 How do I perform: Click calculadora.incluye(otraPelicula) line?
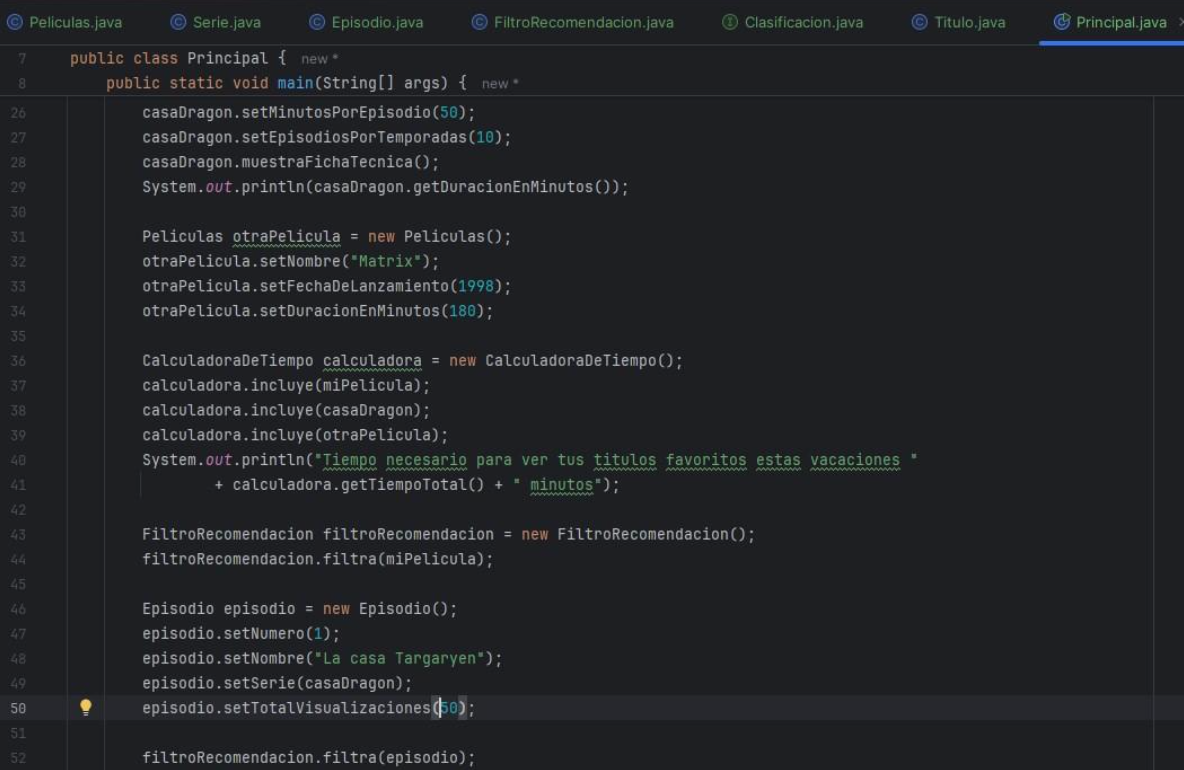pos(294,436)
